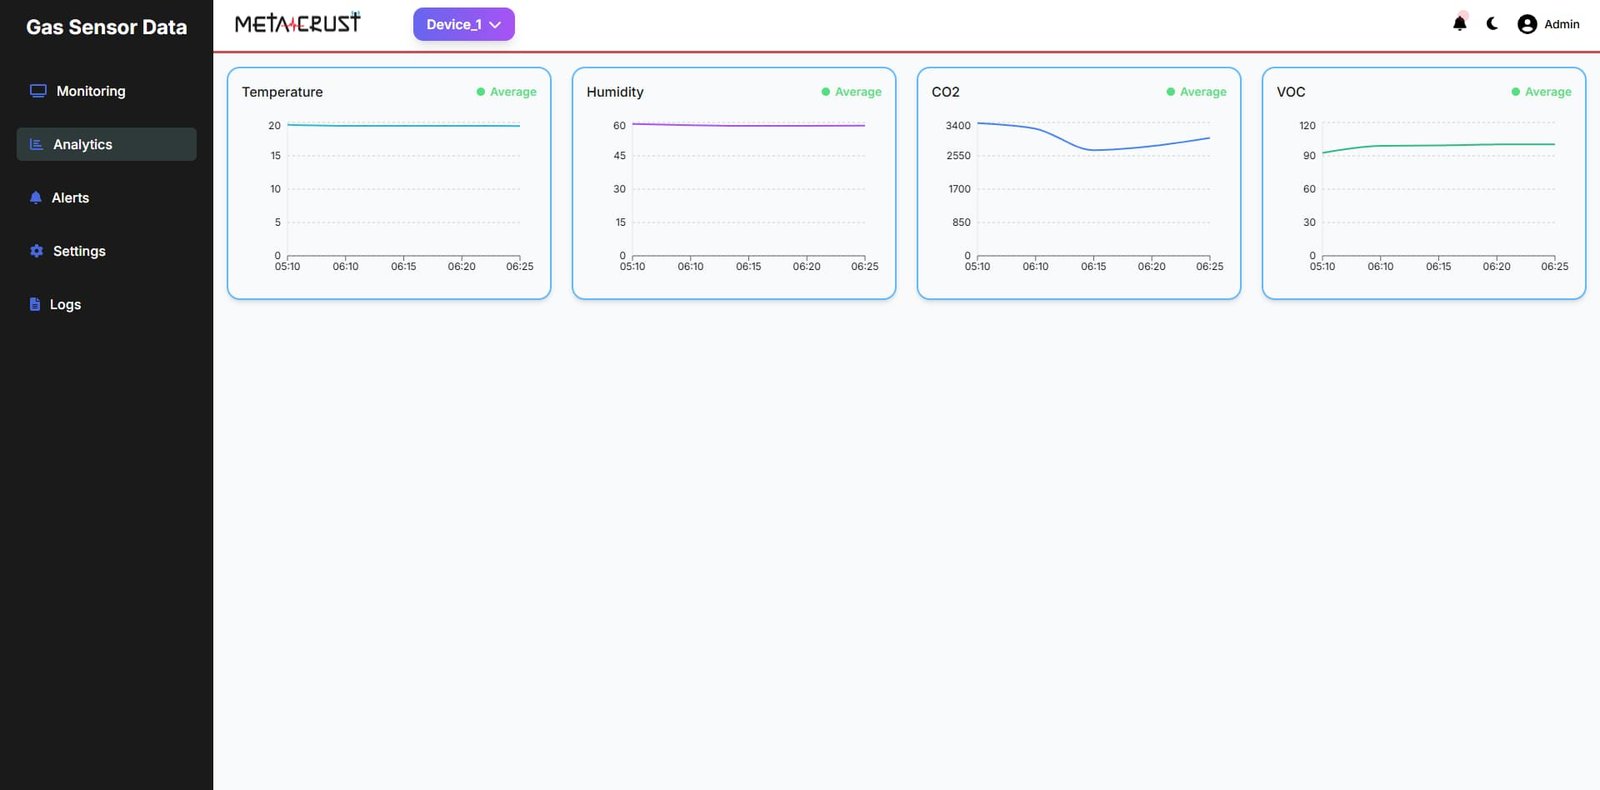Click the green VOC trend line

coord(1440,145)
